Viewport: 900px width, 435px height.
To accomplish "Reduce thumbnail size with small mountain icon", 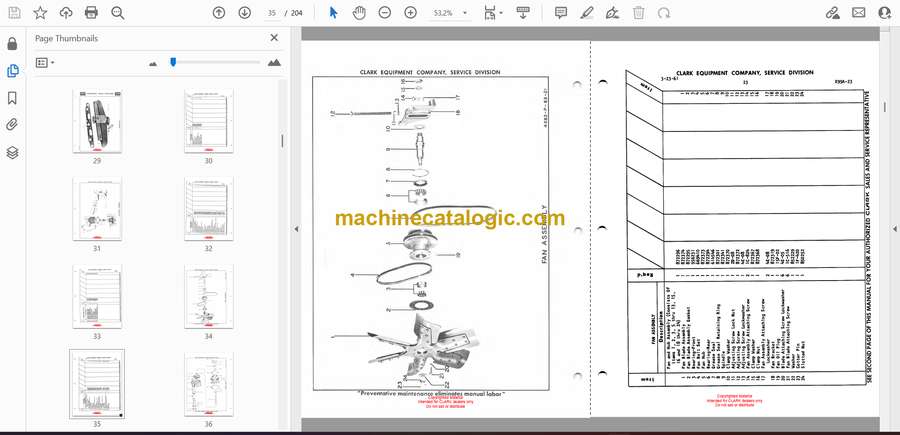I will pyautogui.click(x=153, y=64).
